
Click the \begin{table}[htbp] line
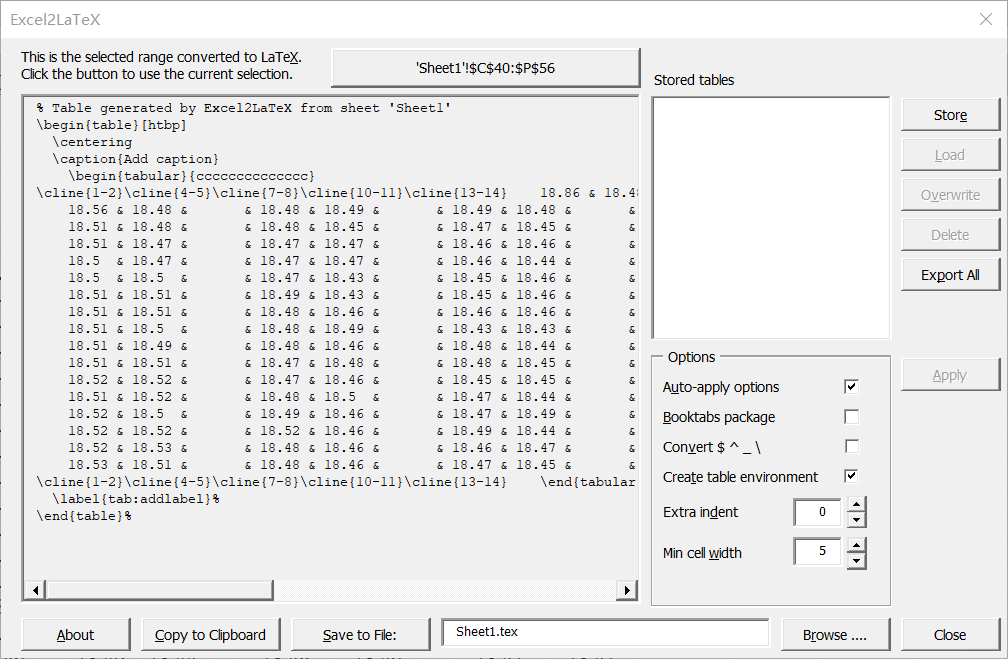[111, 125]
